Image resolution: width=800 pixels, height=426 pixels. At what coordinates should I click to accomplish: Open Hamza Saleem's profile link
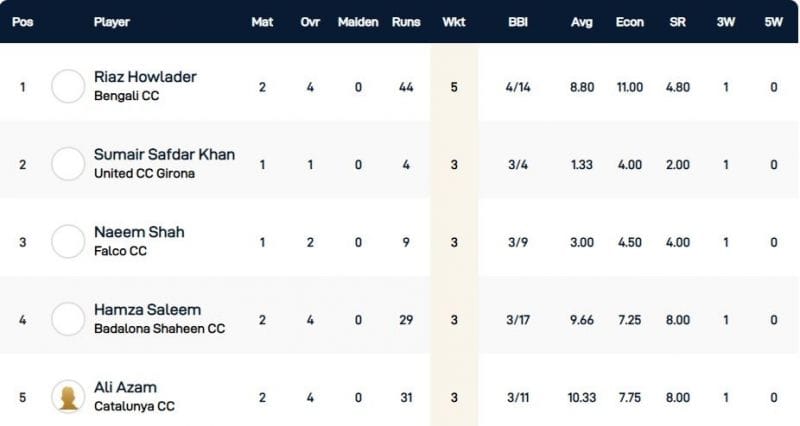[147, 310]
